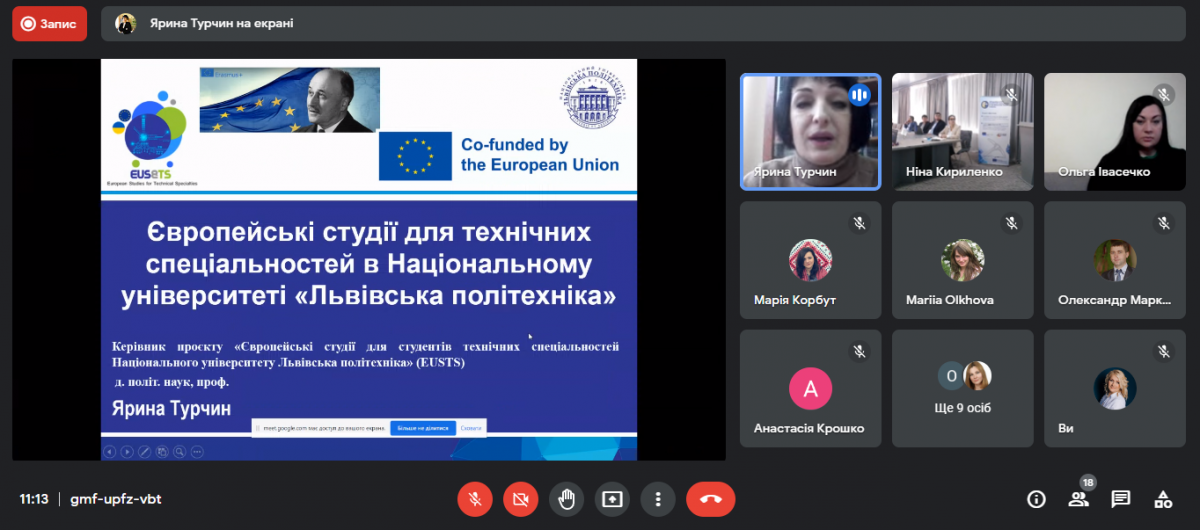
Task: Go to next slide arrow in presentation
Action: tap(127, 452)
